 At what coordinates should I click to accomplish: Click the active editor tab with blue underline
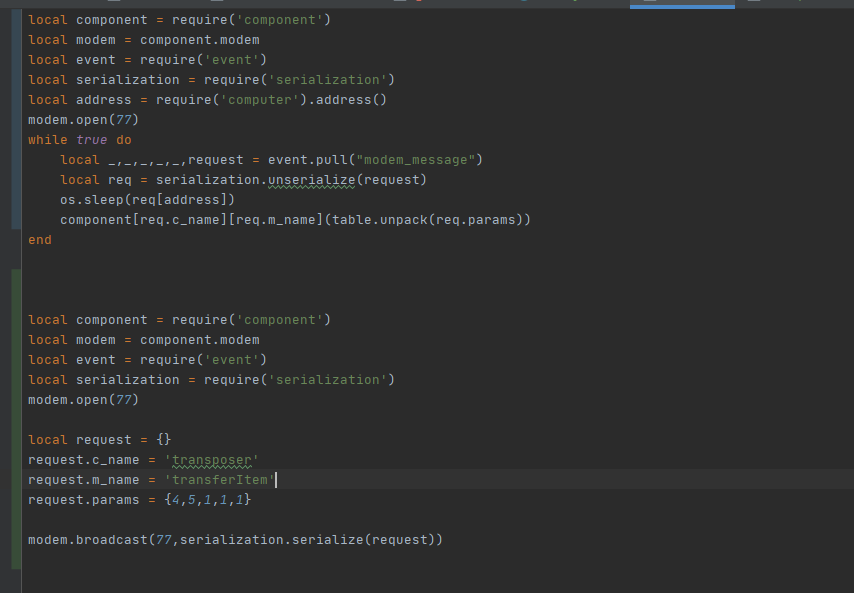682,4
